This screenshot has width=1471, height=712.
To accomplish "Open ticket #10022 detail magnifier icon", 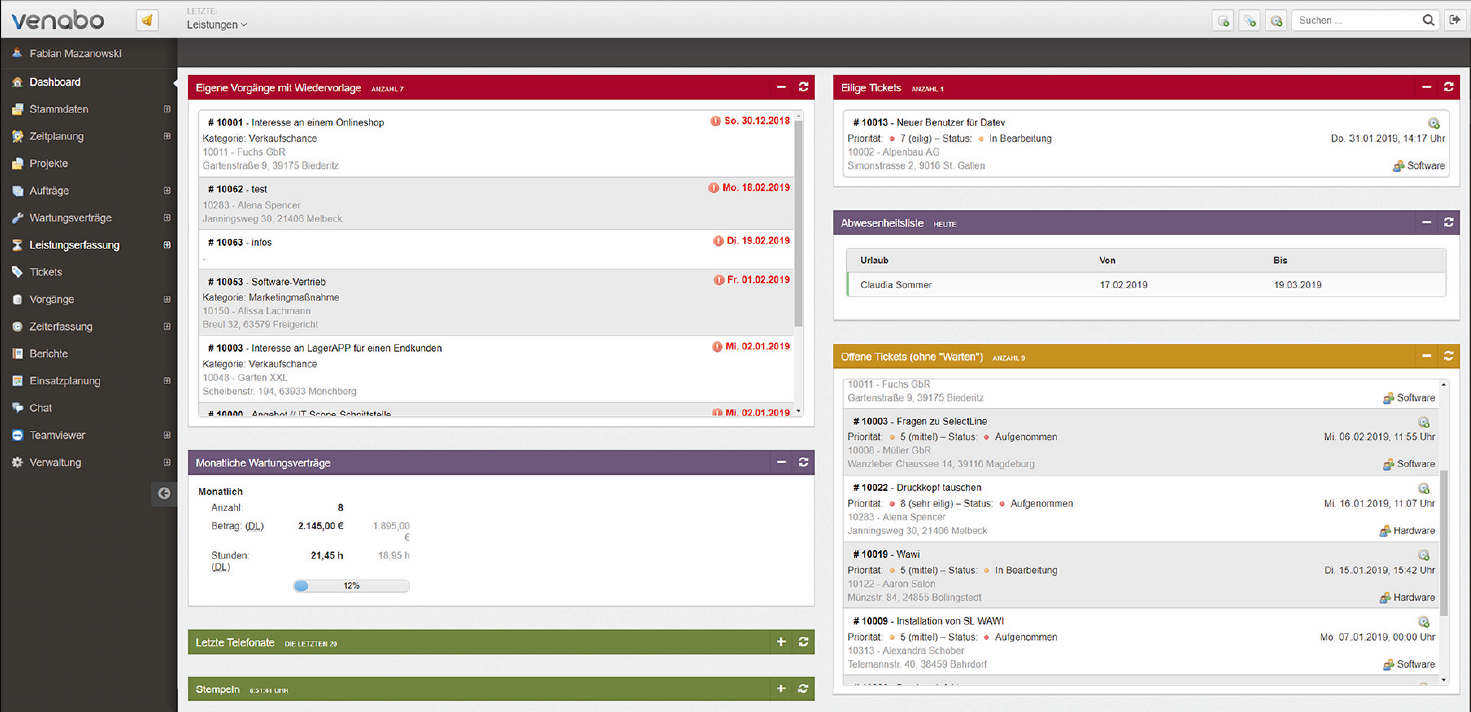I will pos(1423,489).
